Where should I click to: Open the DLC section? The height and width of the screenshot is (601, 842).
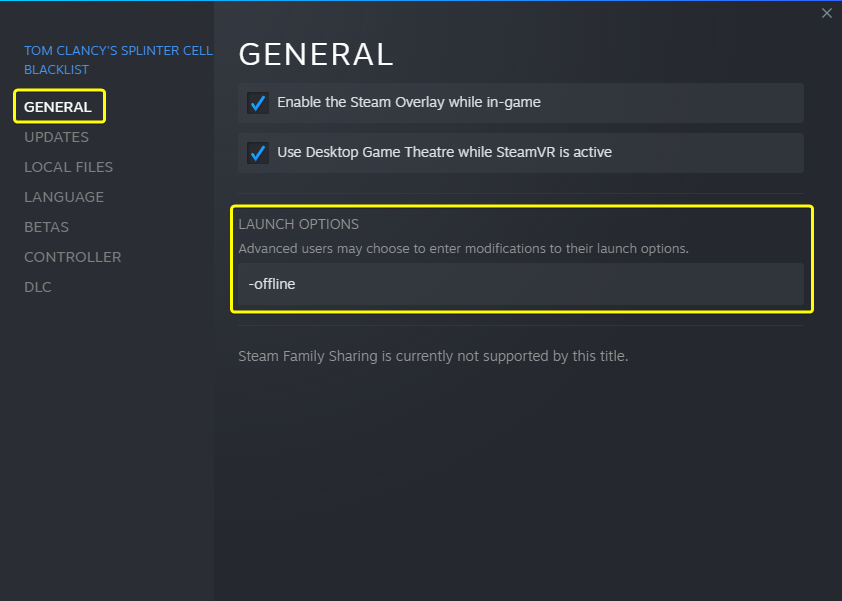38,287
